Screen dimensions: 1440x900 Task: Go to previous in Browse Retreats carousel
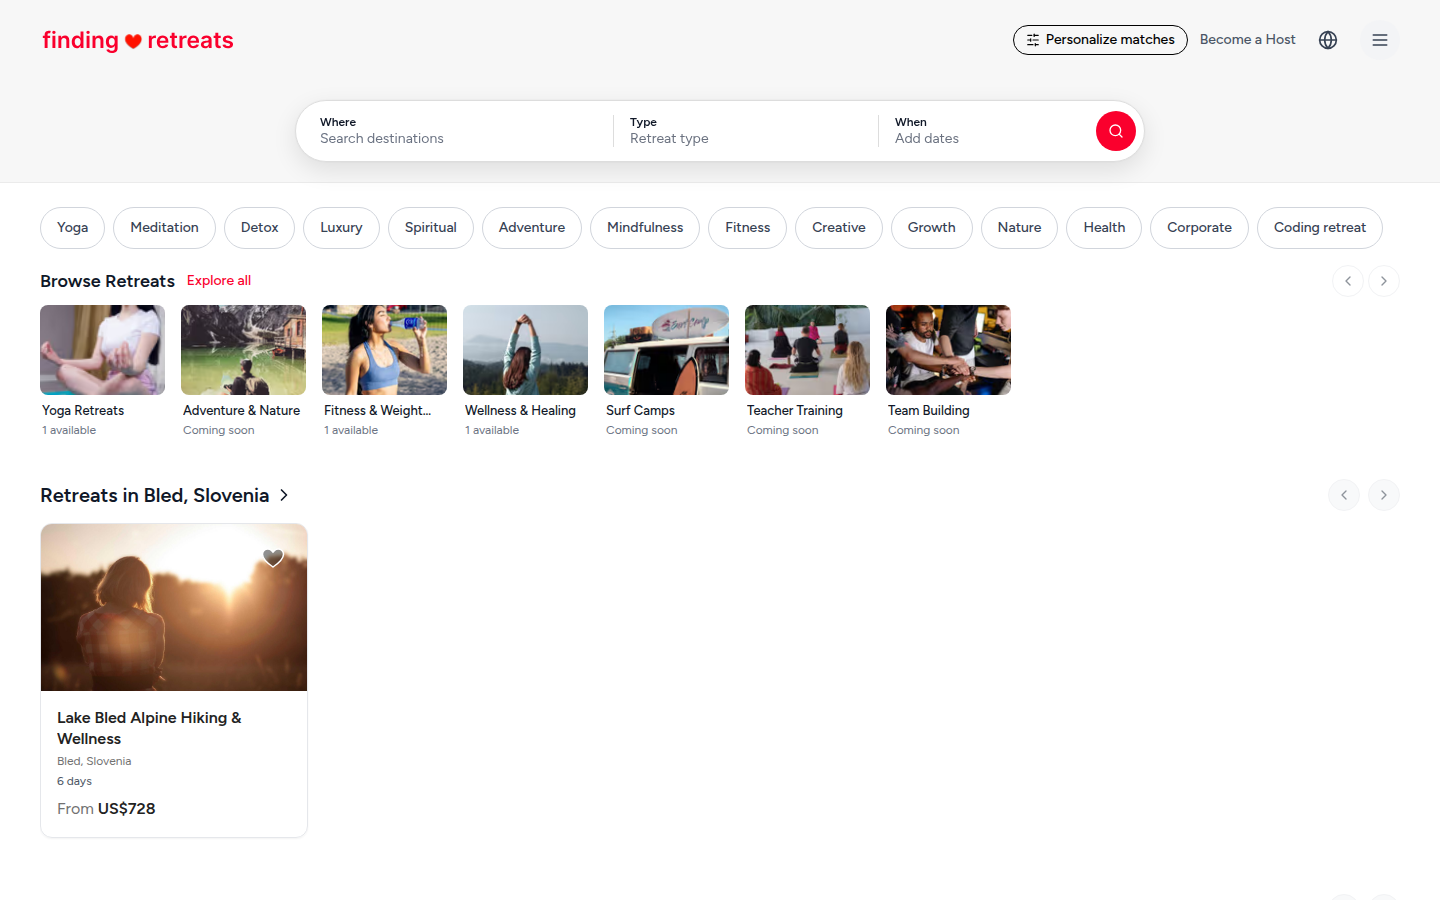coord(1348,281)
